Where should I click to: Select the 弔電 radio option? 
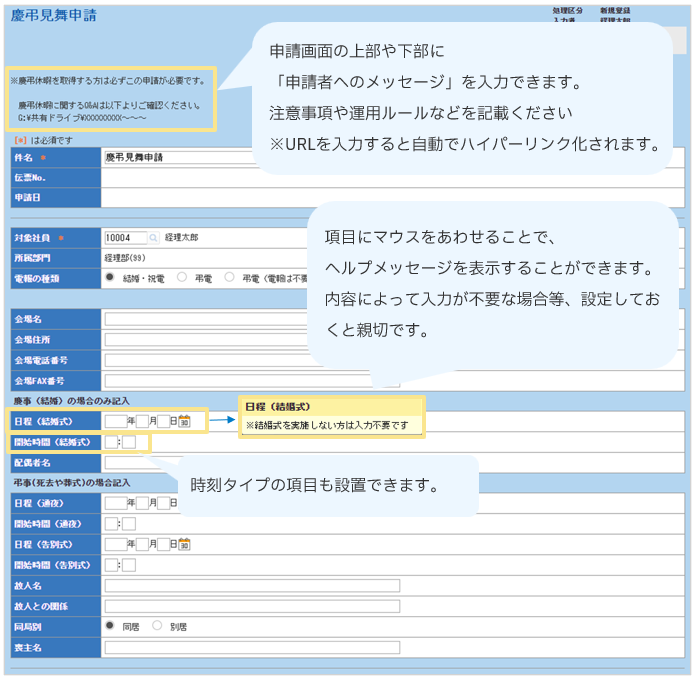click(x=182, y=277)
